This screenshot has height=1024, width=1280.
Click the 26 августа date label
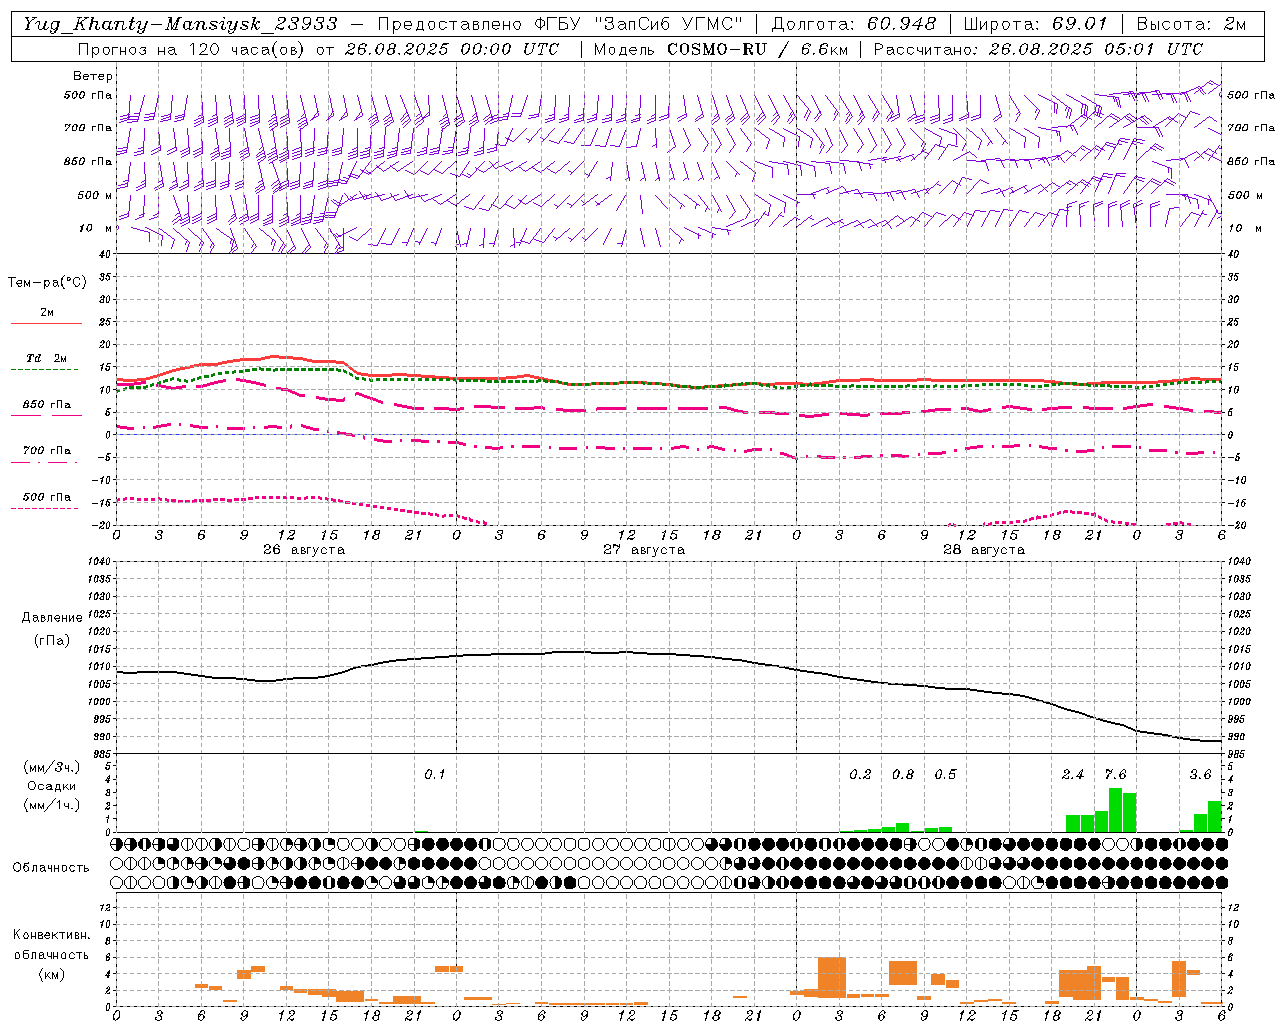[304, 550]
